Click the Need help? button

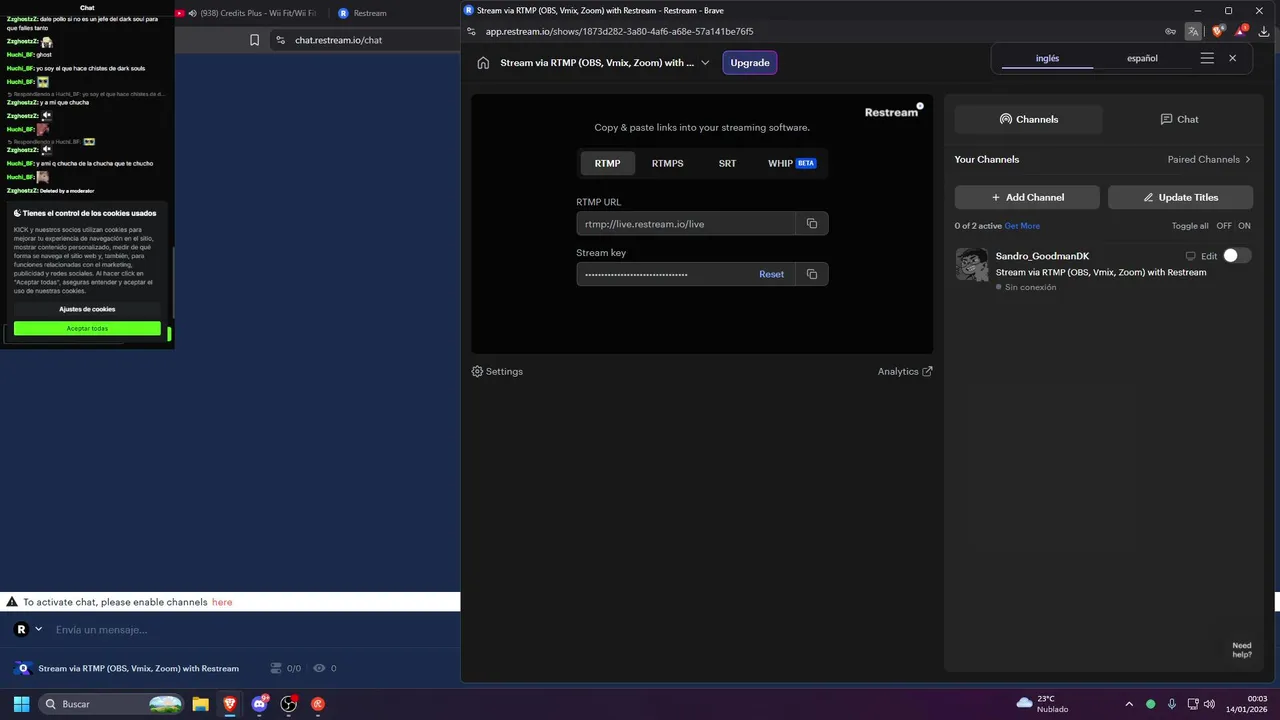(1241, 650)
